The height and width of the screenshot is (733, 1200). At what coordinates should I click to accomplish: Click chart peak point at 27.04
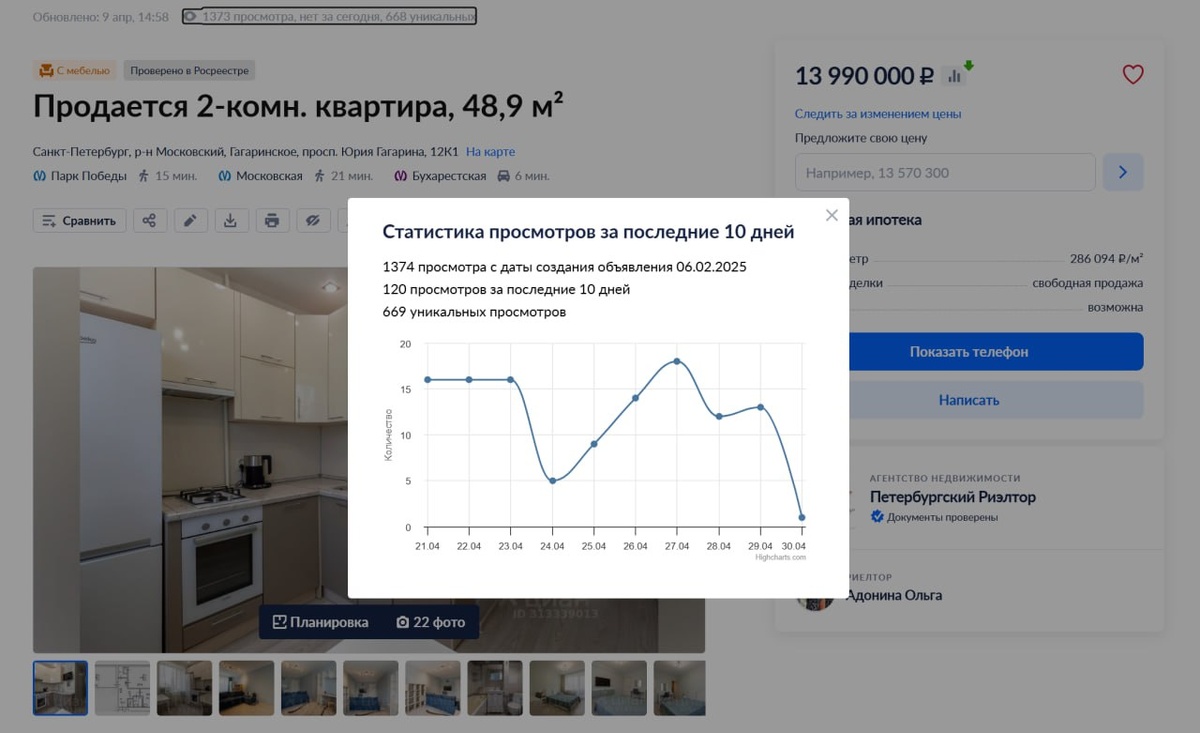point(677,361)
